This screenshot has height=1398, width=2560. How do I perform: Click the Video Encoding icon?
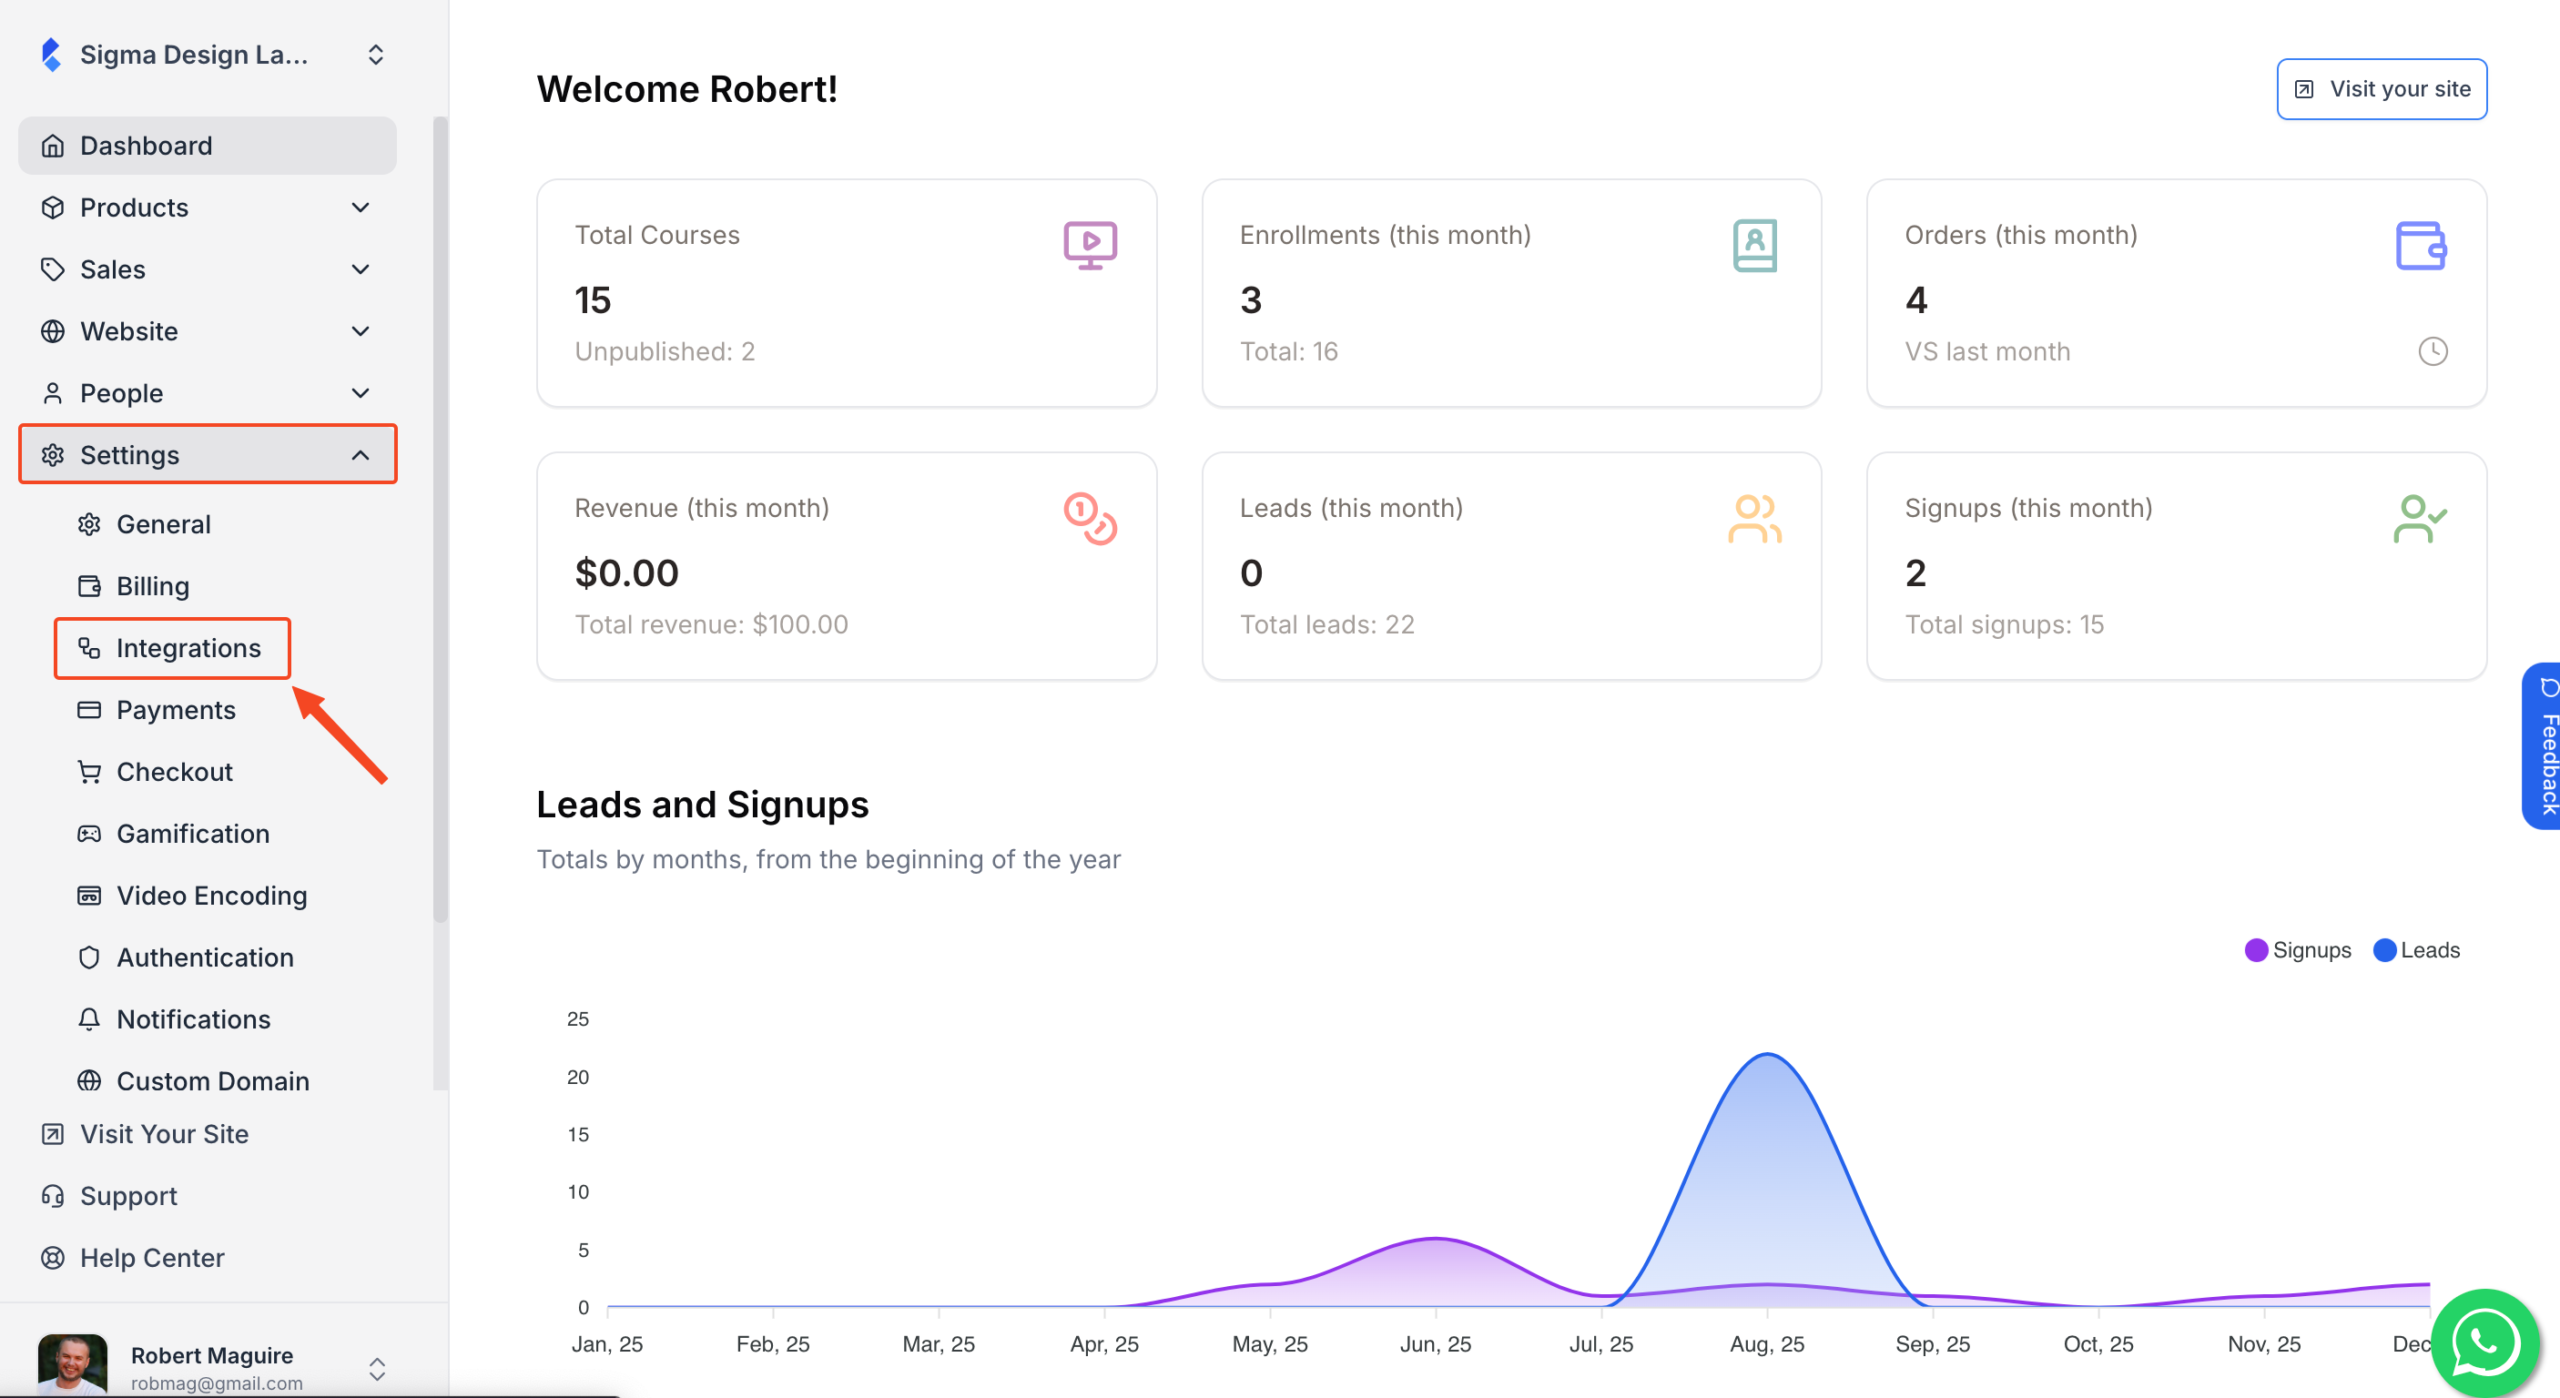click(x=89, y=897)
